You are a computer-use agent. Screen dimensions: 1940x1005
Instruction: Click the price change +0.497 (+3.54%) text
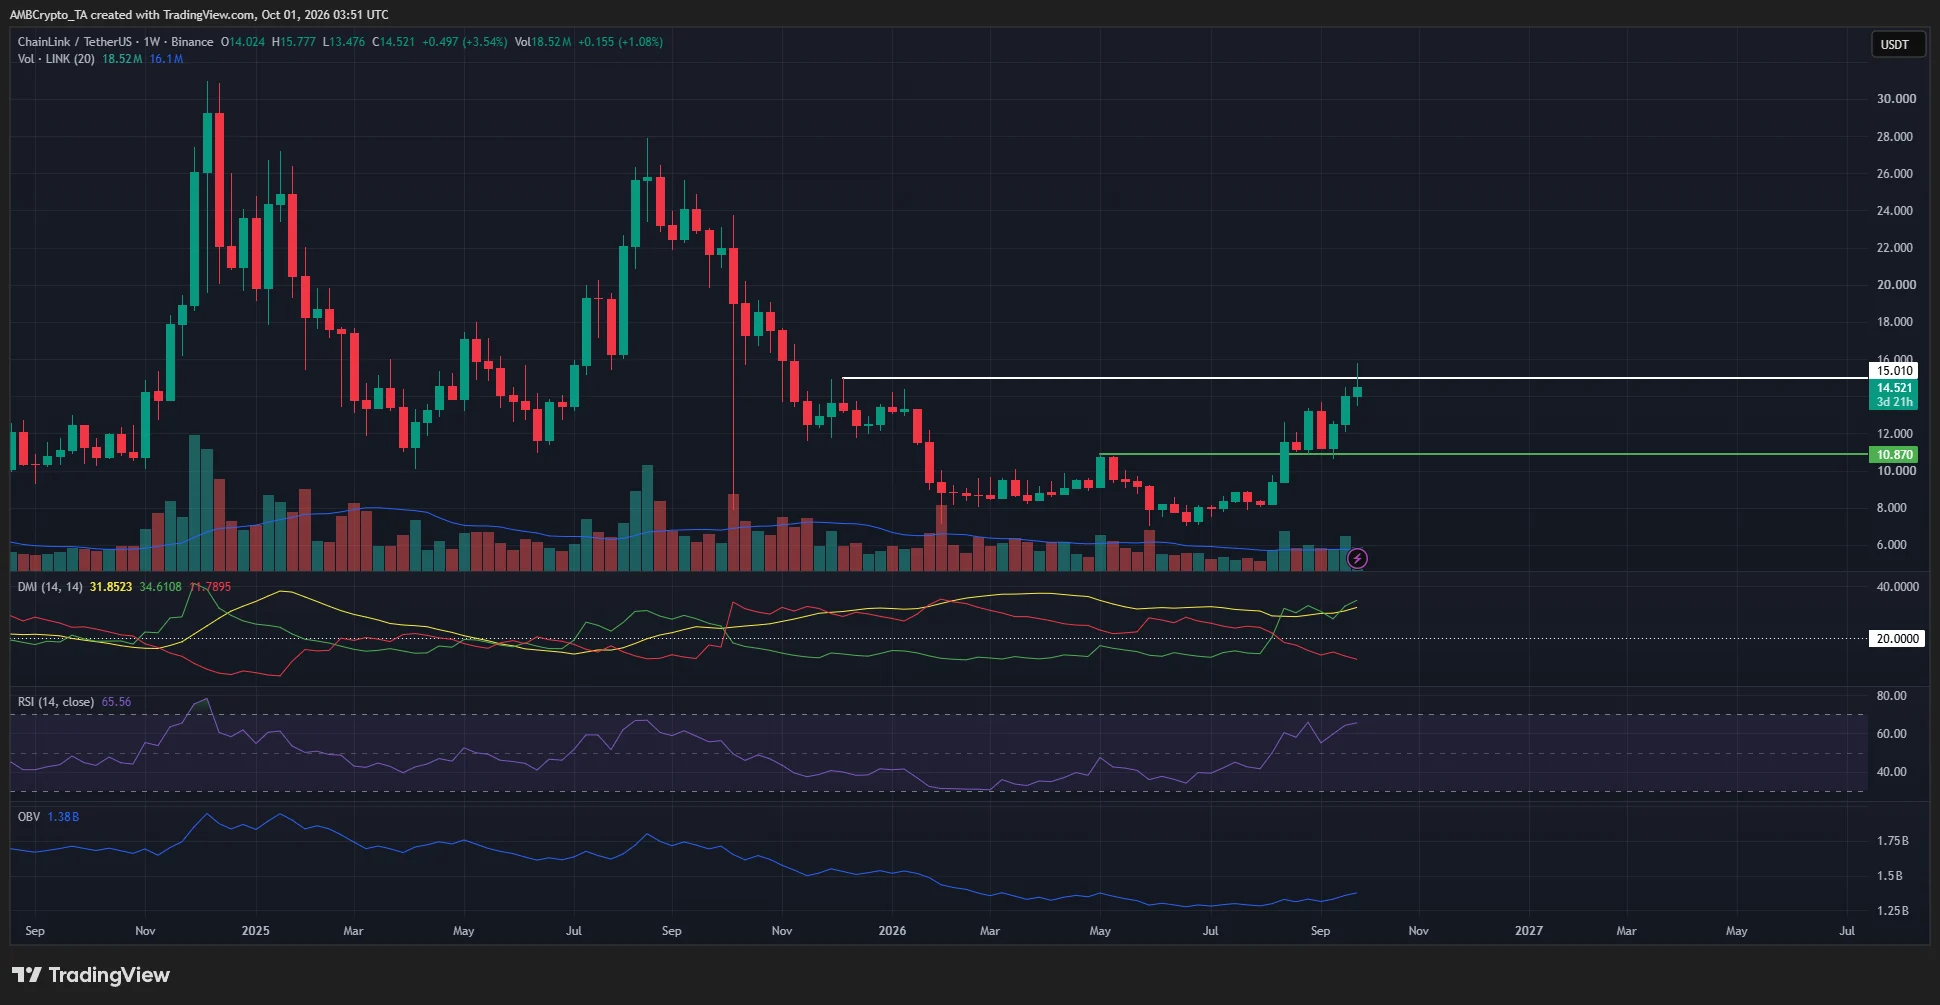[464, 42]
